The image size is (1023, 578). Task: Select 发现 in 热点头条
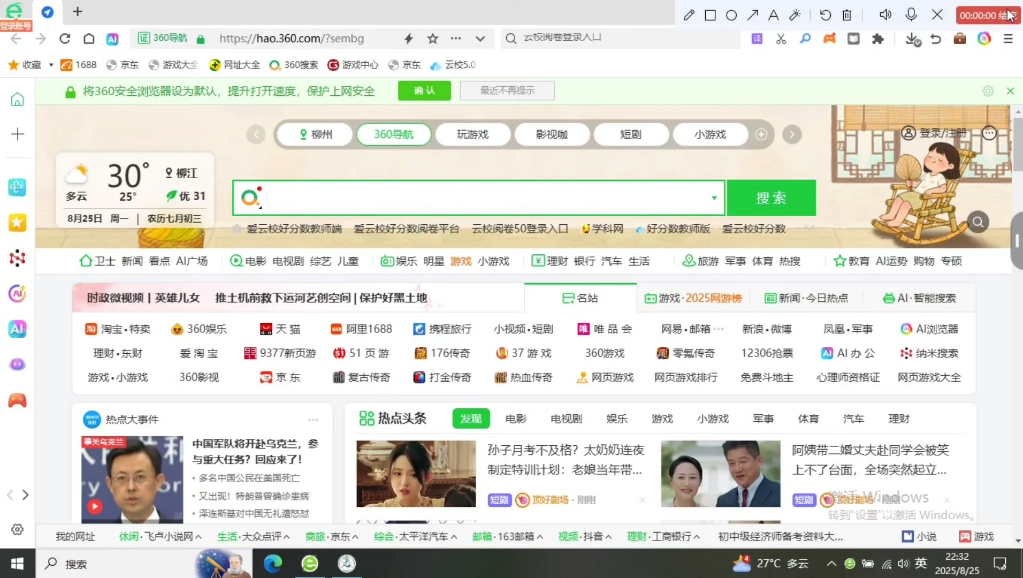(x=471, y=419)
